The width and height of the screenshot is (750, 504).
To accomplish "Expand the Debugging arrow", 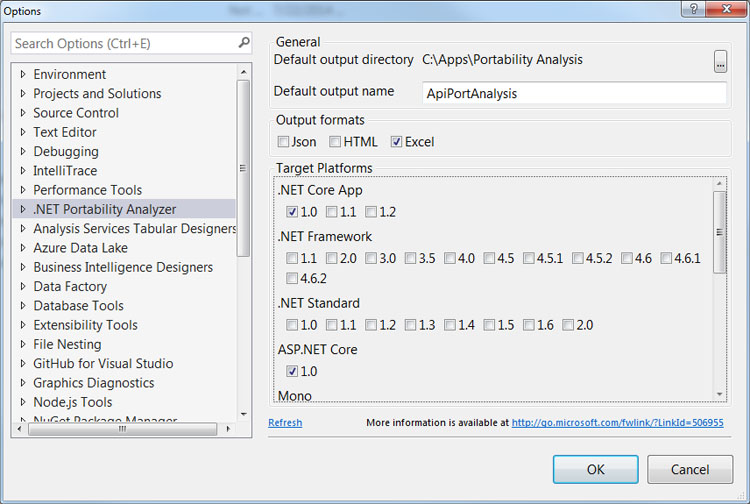I will [22, 152].
